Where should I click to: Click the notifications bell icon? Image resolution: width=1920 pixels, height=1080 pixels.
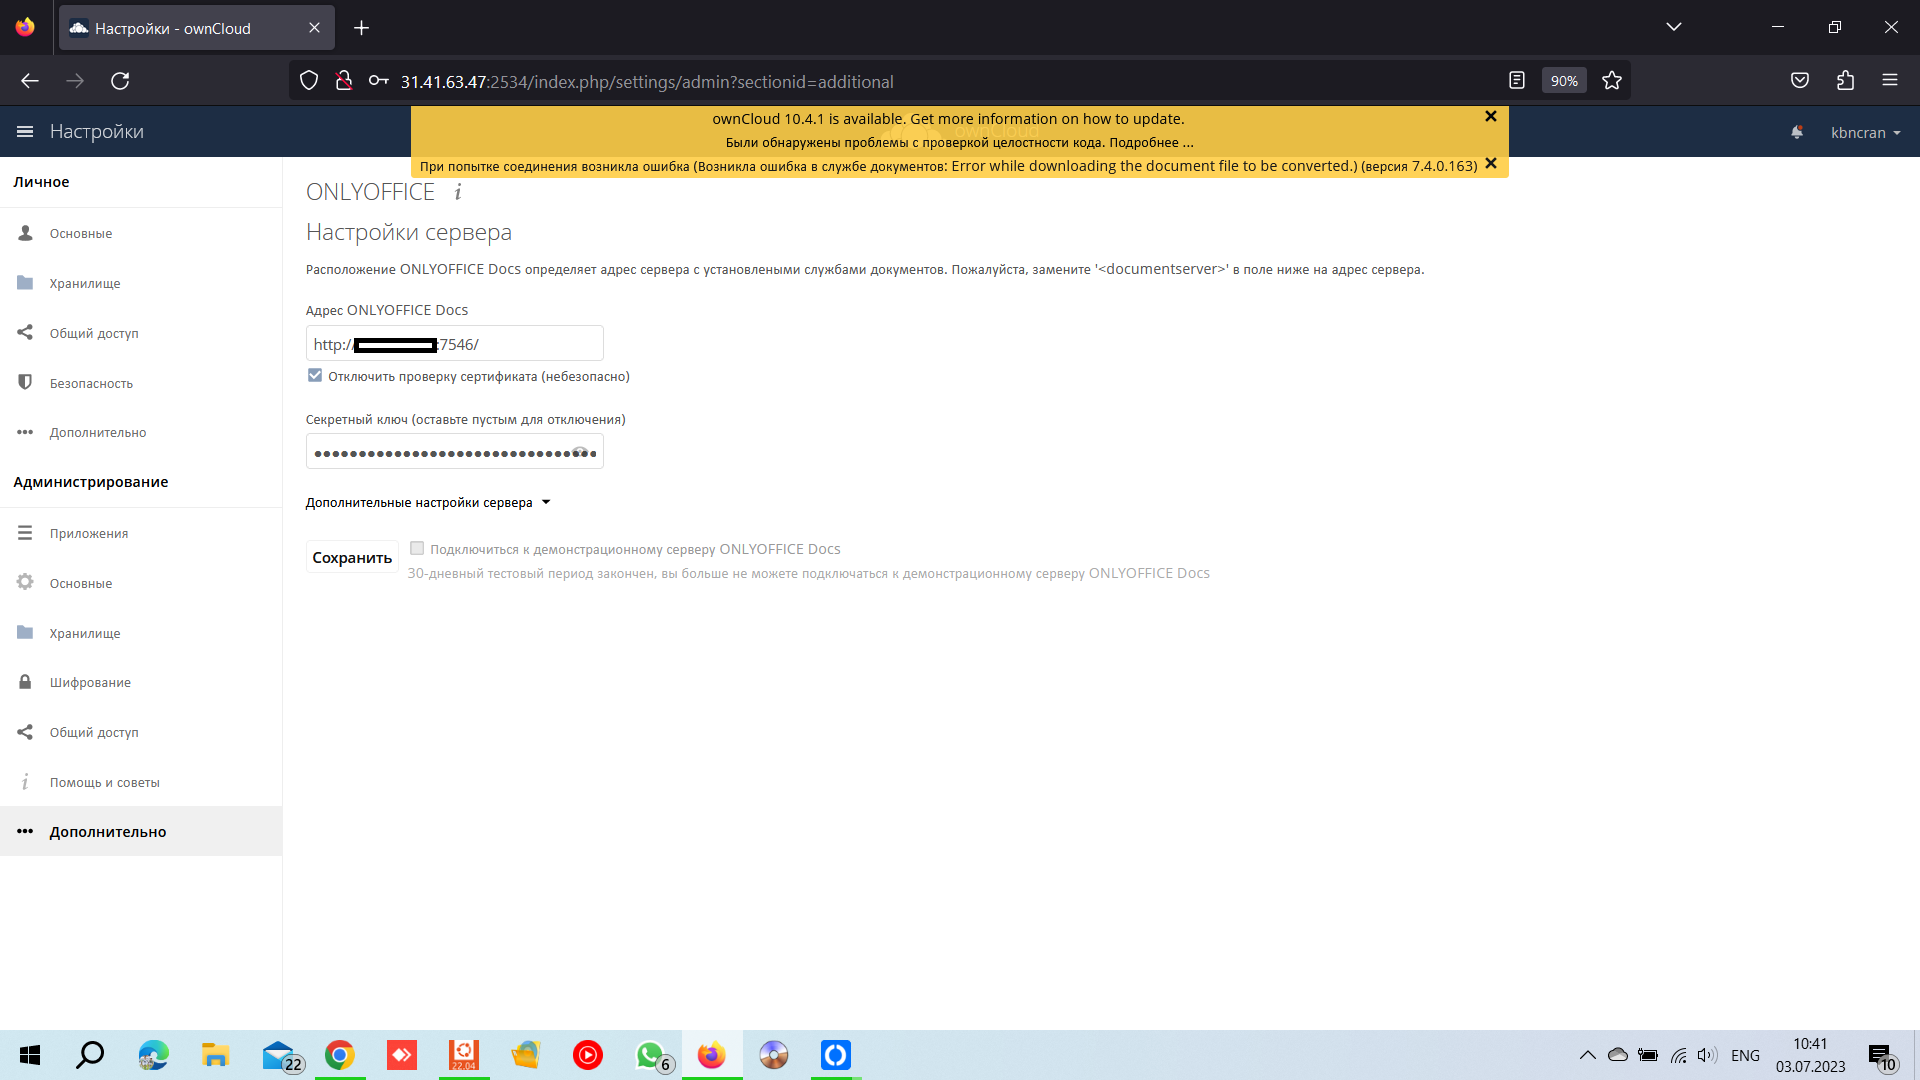click(x=1797, y=132)
